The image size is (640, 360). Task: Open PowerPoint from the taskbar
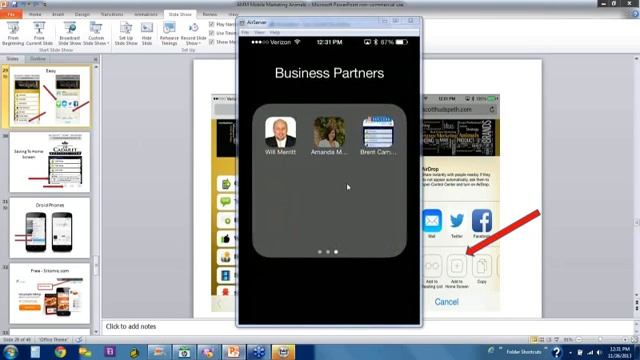pyautogui.click(x=233, y=352)
